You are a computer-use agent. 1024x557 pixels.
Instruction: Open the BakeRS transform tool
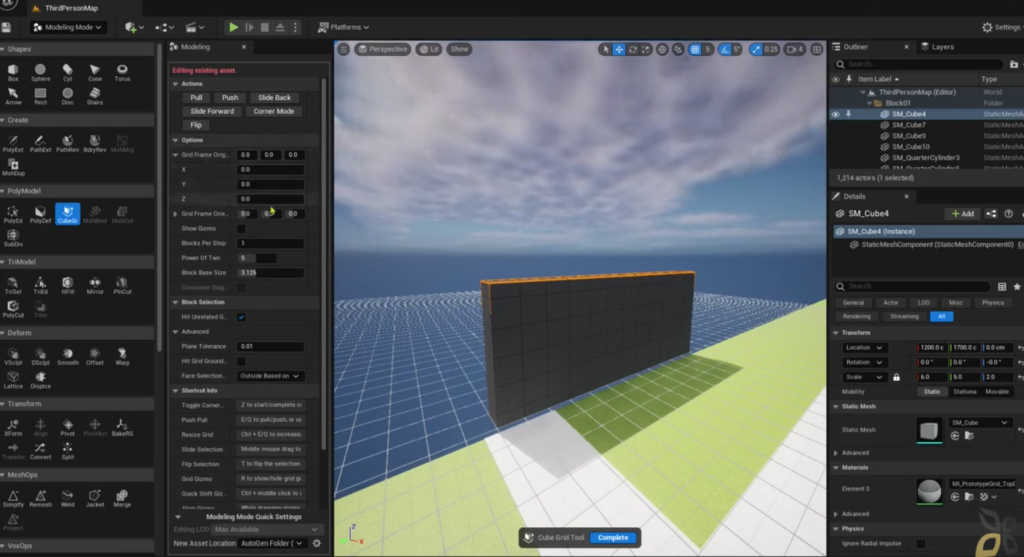point(122,427)
